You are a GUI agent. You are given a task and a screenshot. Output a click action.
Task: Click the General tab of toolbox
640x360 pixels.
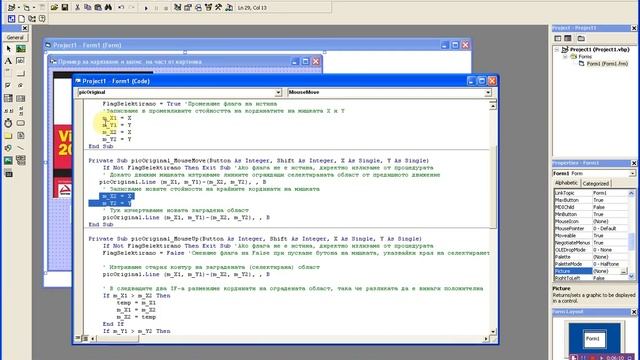tap(15, 37)
